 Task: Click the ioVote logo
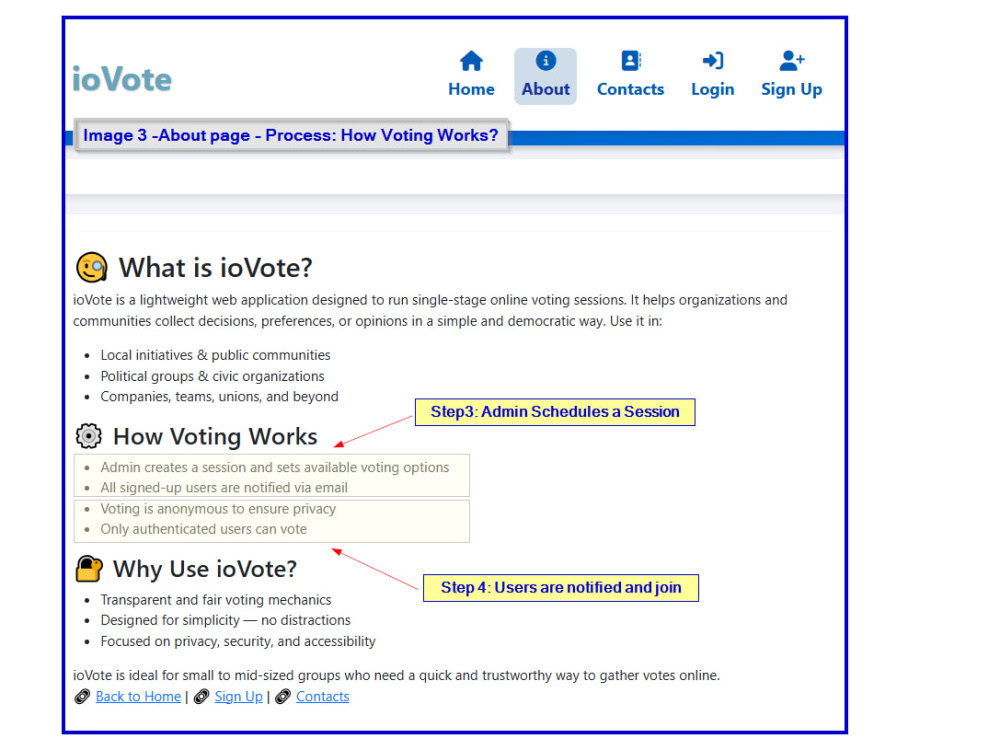click(x=122, y=80)
